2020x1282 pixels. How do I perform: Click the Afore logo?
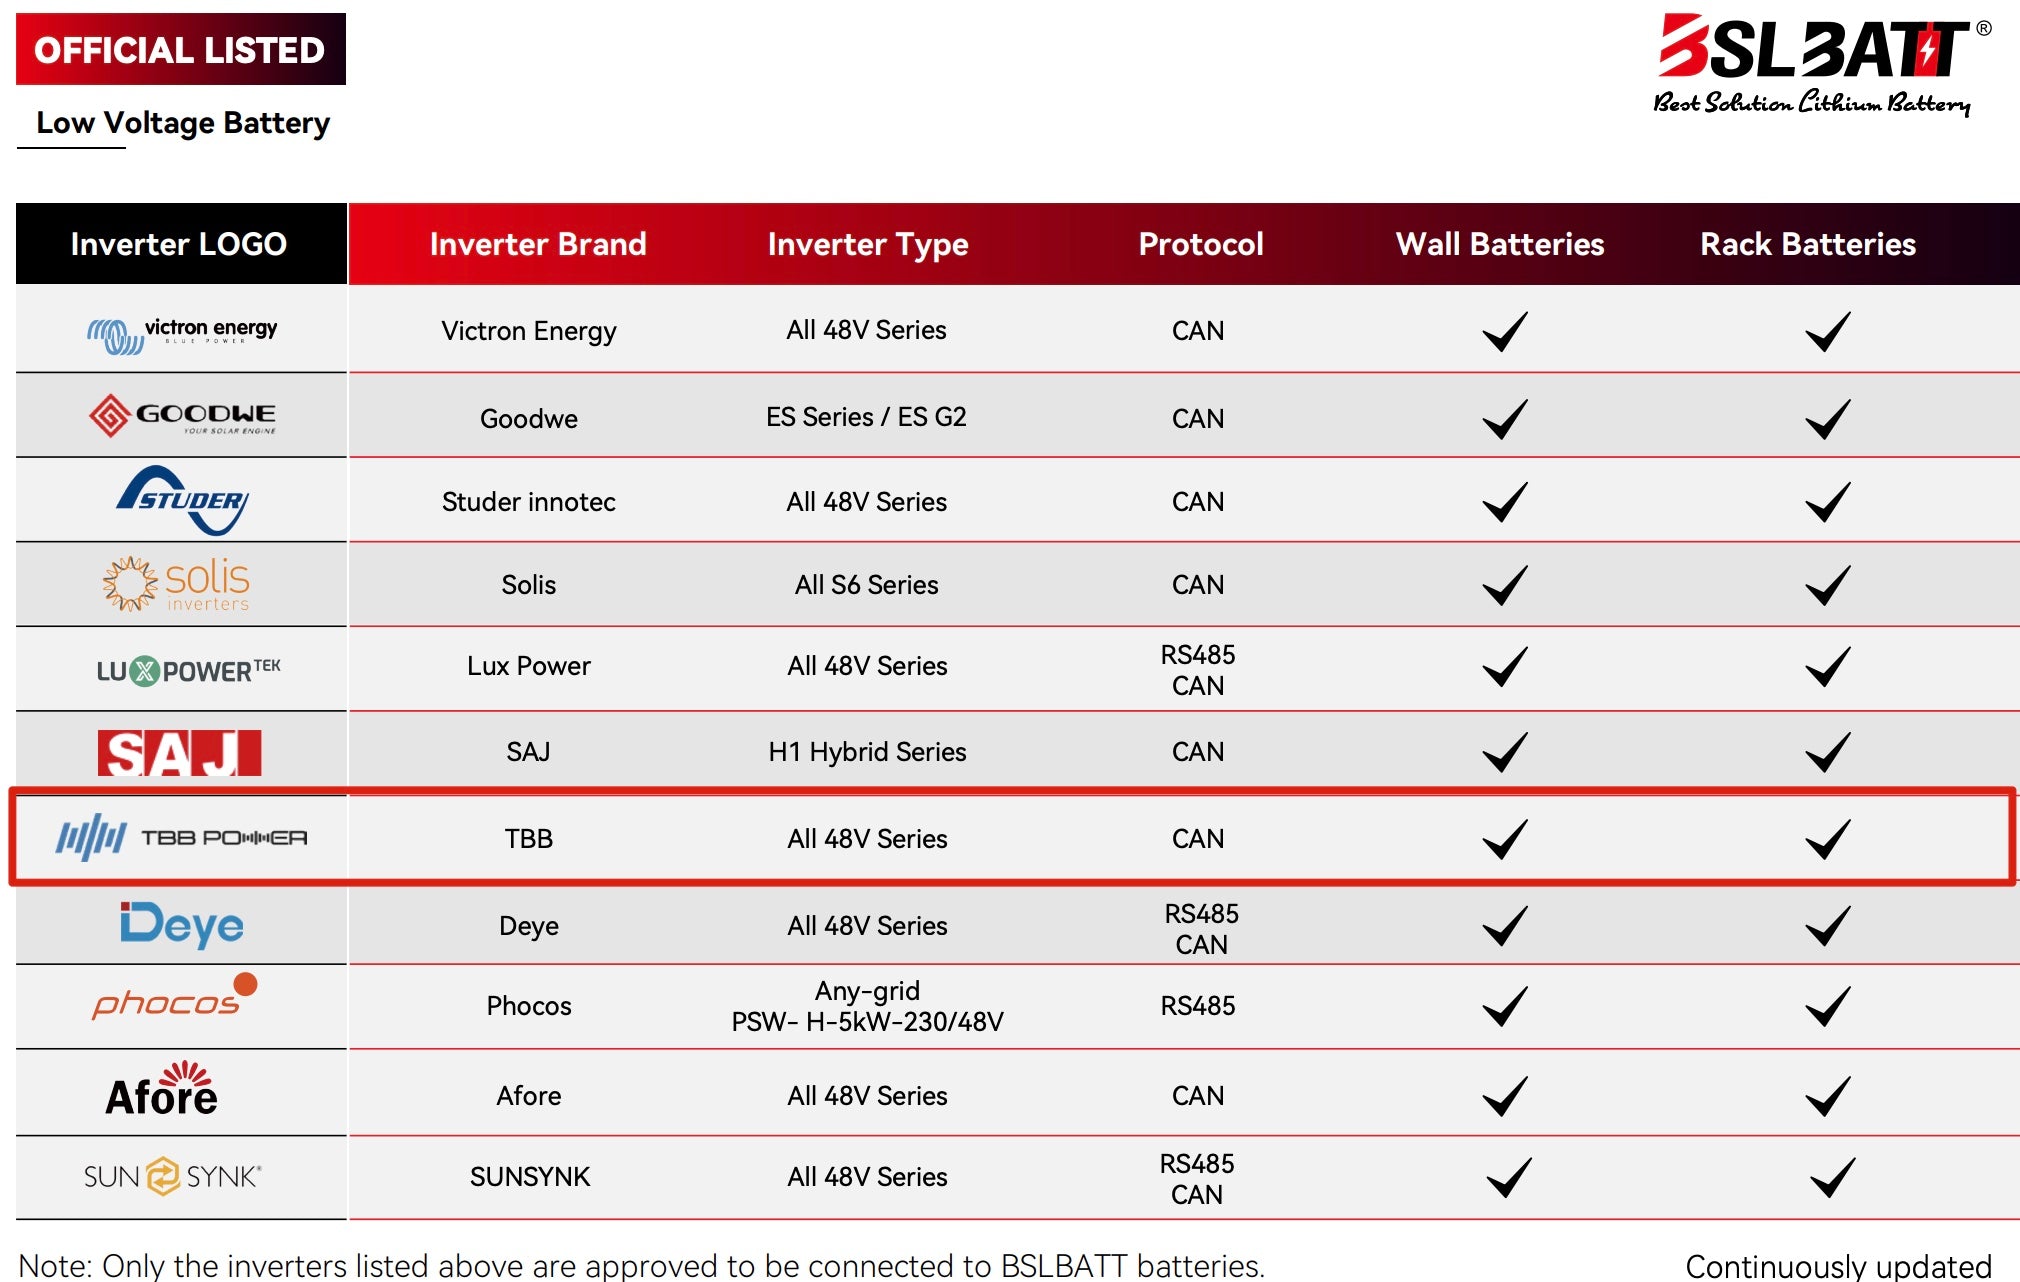[x=162, y=1091]
